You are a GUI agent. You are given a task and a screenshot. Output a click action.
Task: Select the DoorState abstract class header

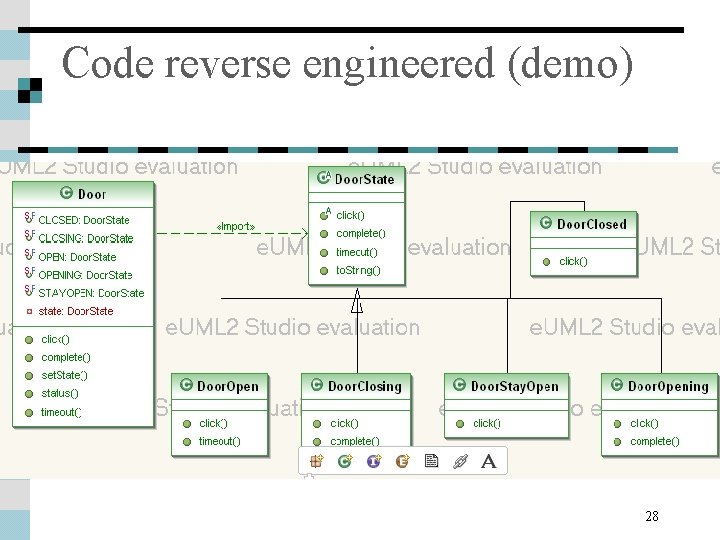coord(356,179)
